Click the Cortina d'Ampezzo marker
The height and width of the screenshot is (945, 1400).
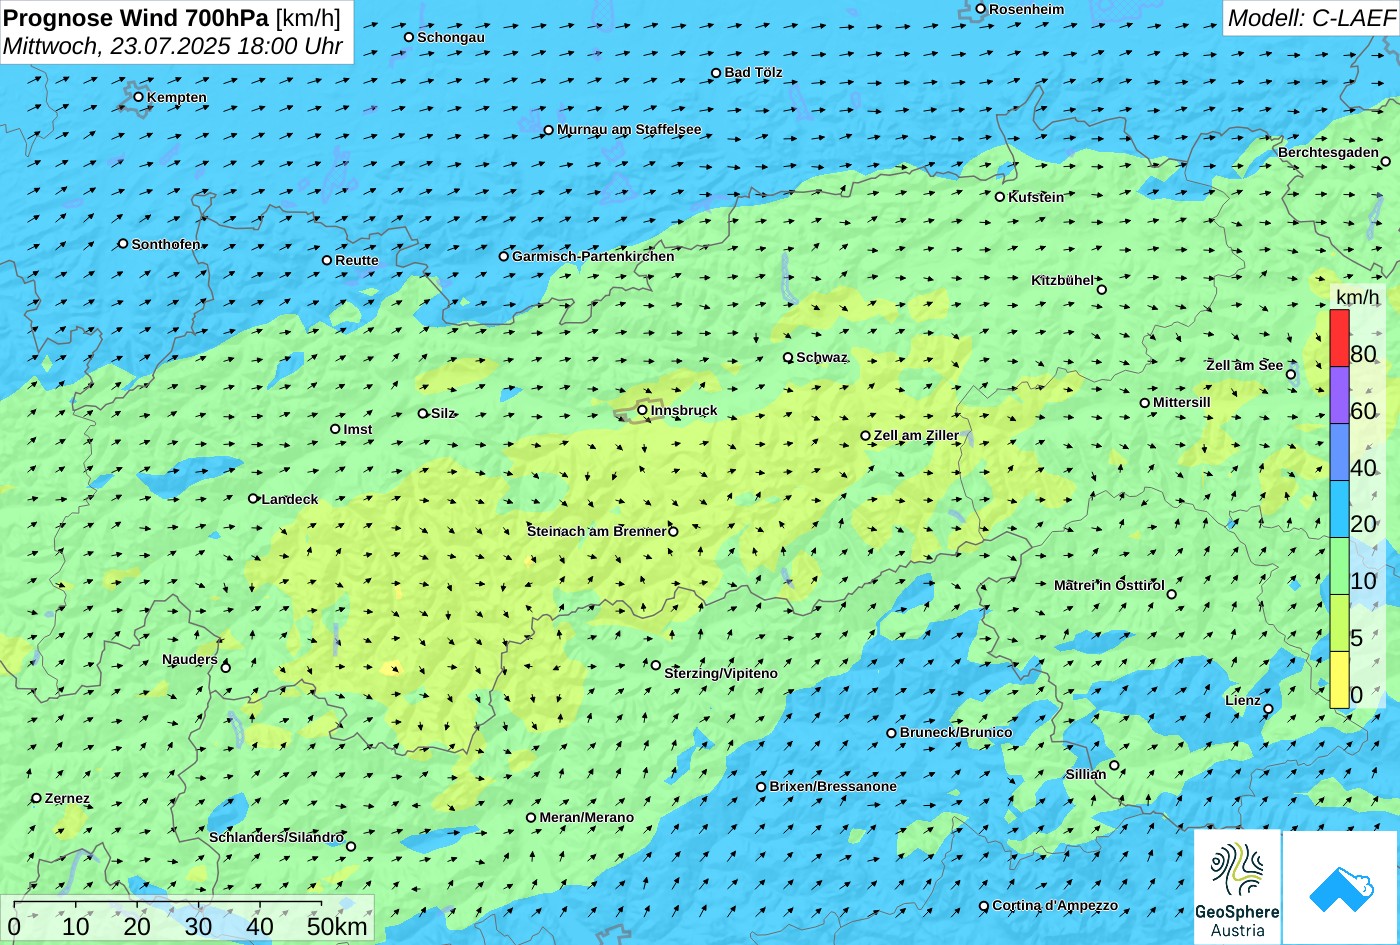(x=984, y=906)
